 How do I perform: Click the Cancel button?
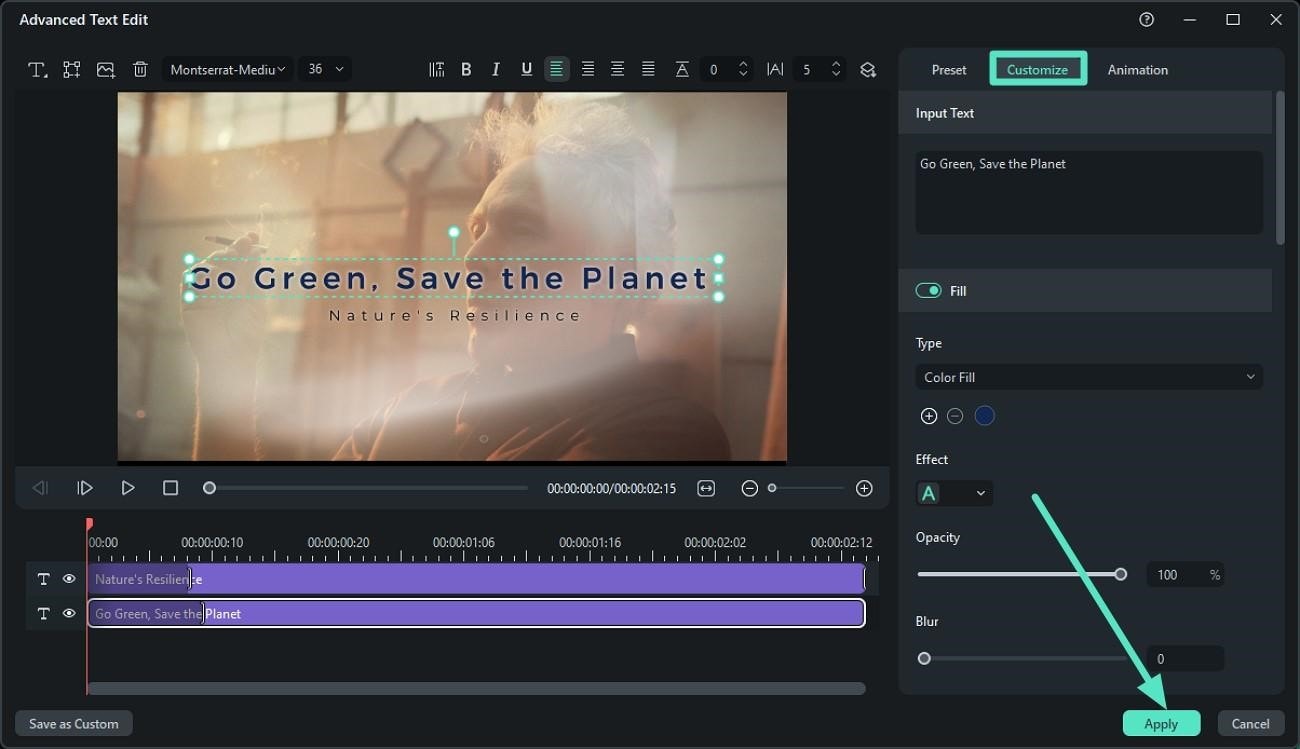point(1250,724)
